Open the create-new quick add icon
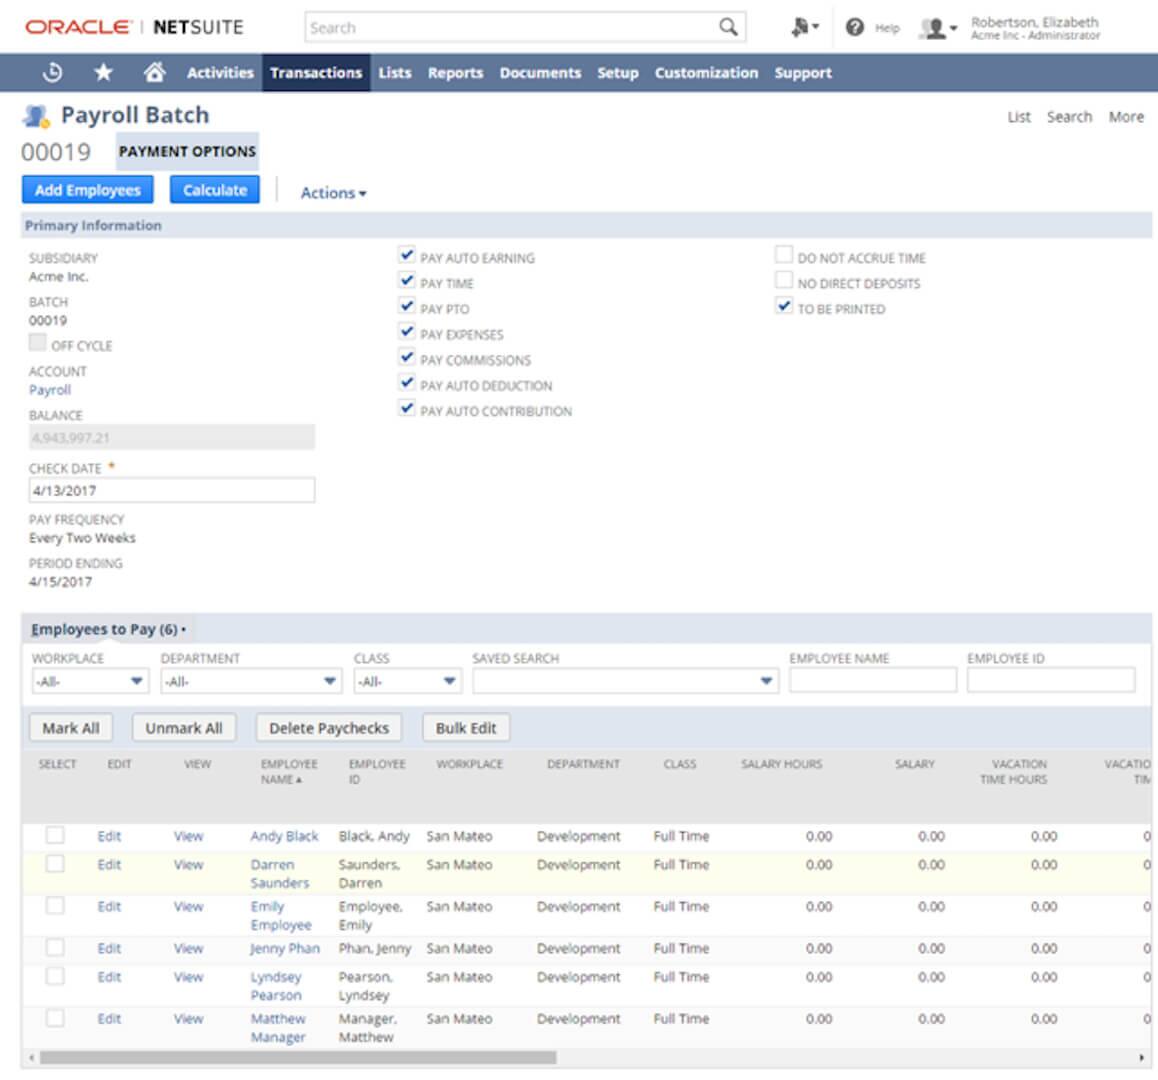The width and height of the screenshot is (1158, 1080). click(x=804, y=27)
